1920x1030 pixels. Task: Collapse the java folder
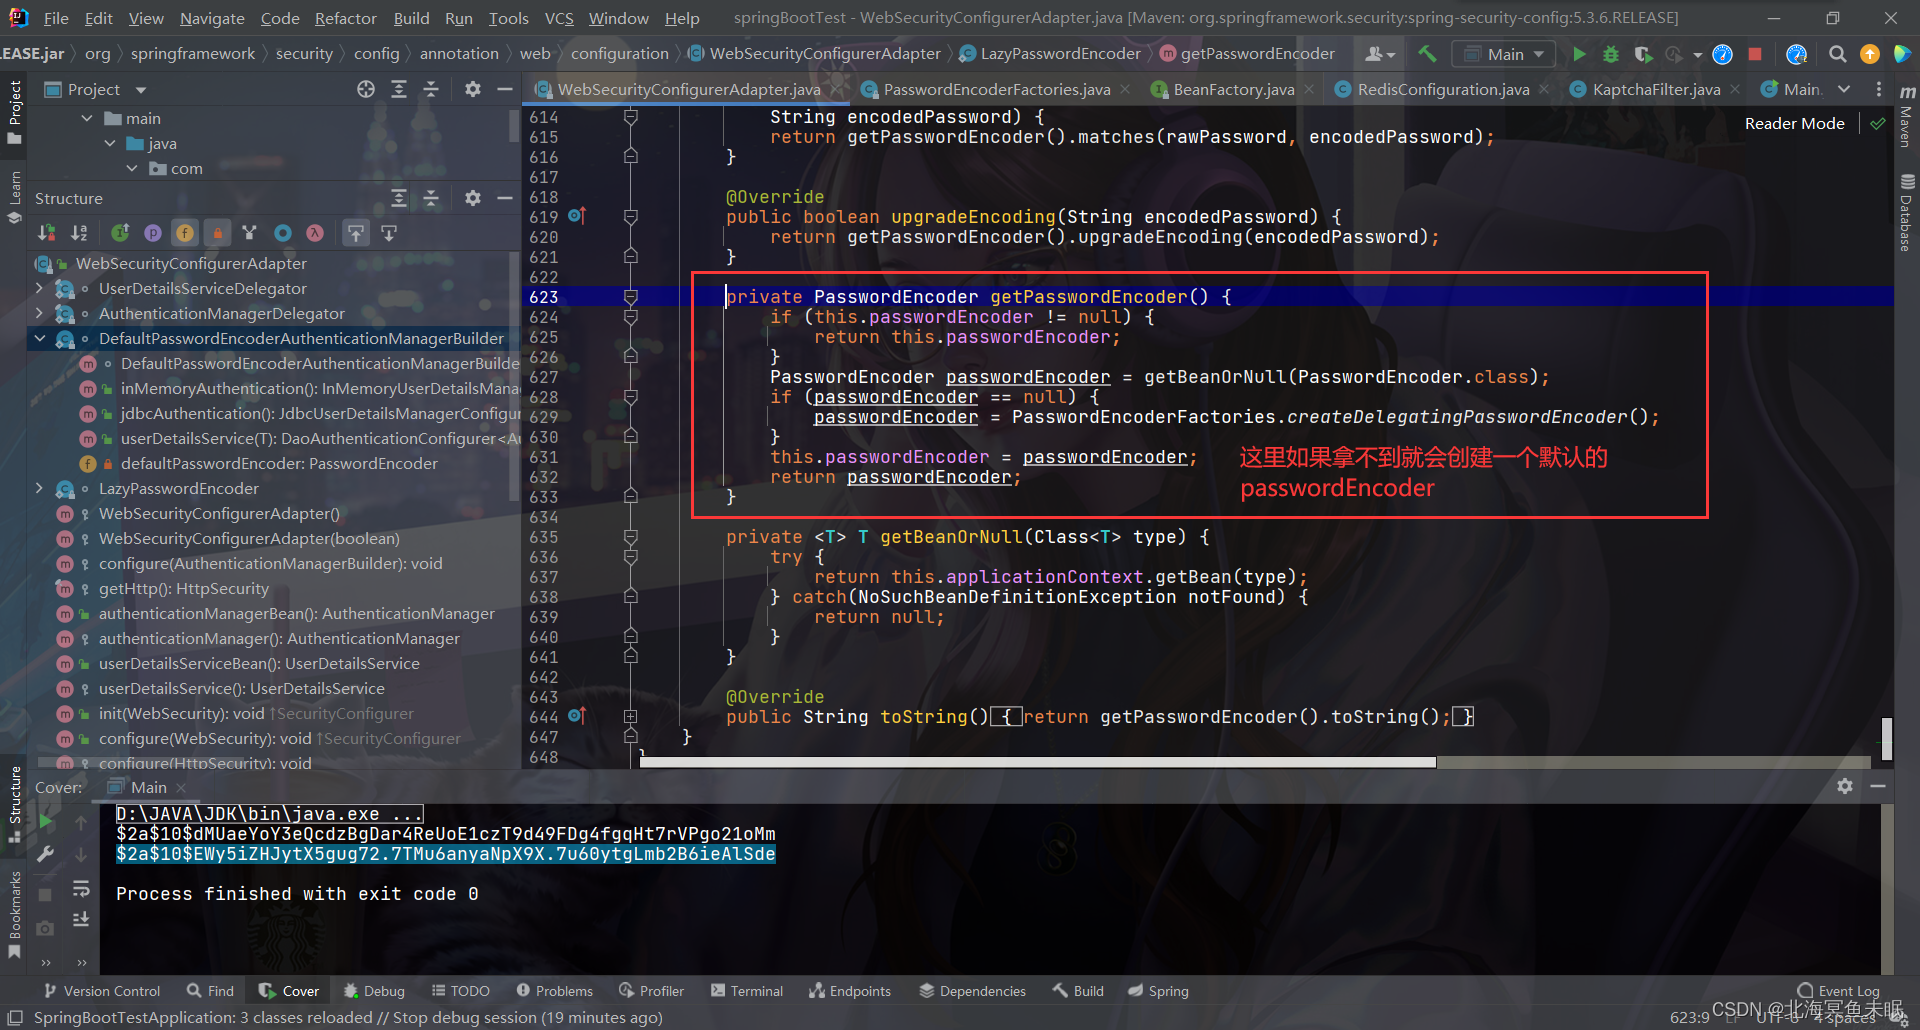[x=110, y=143]
